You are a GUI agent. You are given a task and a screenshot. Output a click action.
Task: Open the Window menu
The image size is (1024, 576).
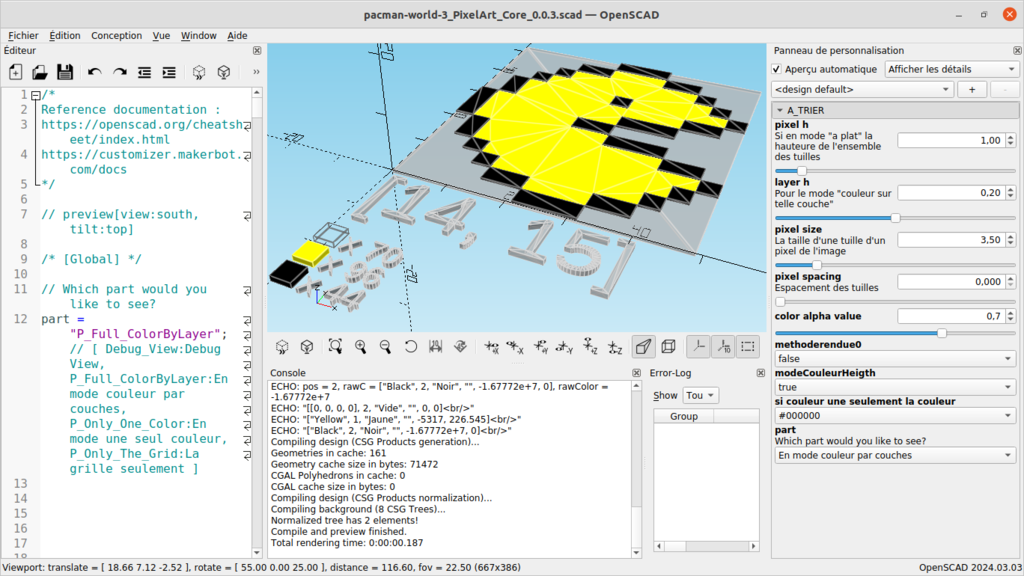[x=199, y=35]
